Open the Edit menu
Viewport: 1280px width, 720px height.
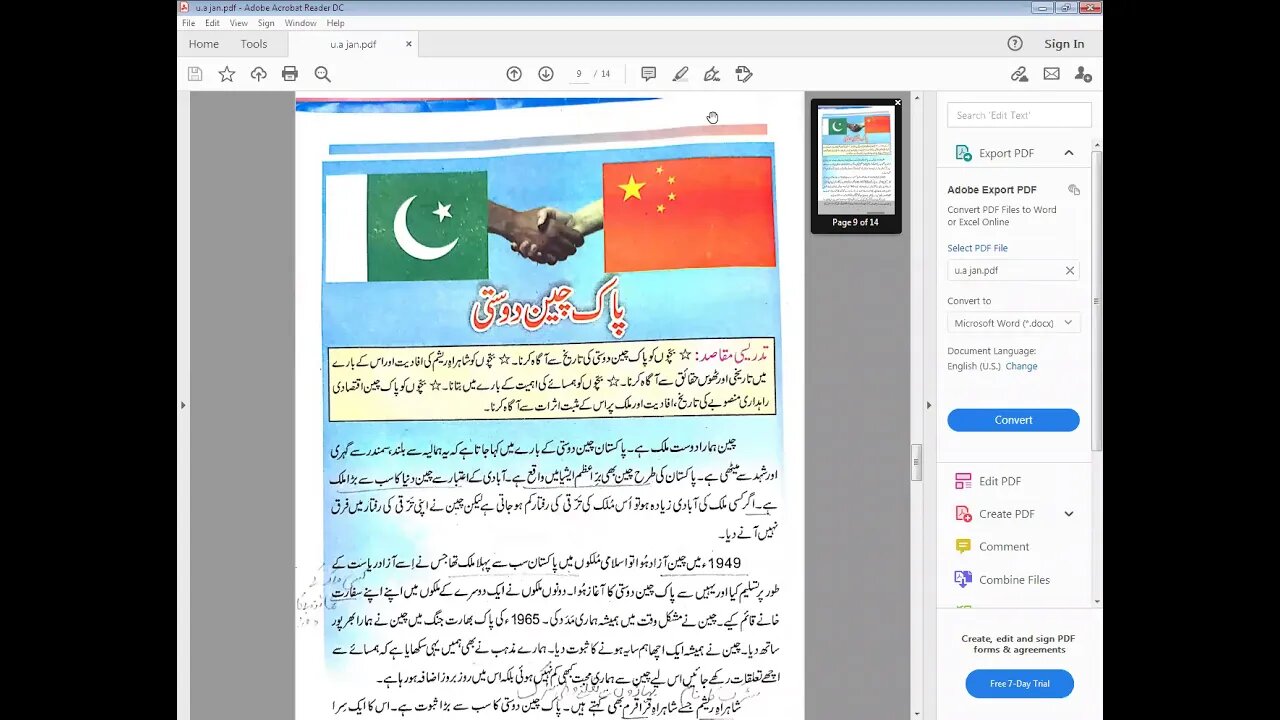(x=212, y=23)
